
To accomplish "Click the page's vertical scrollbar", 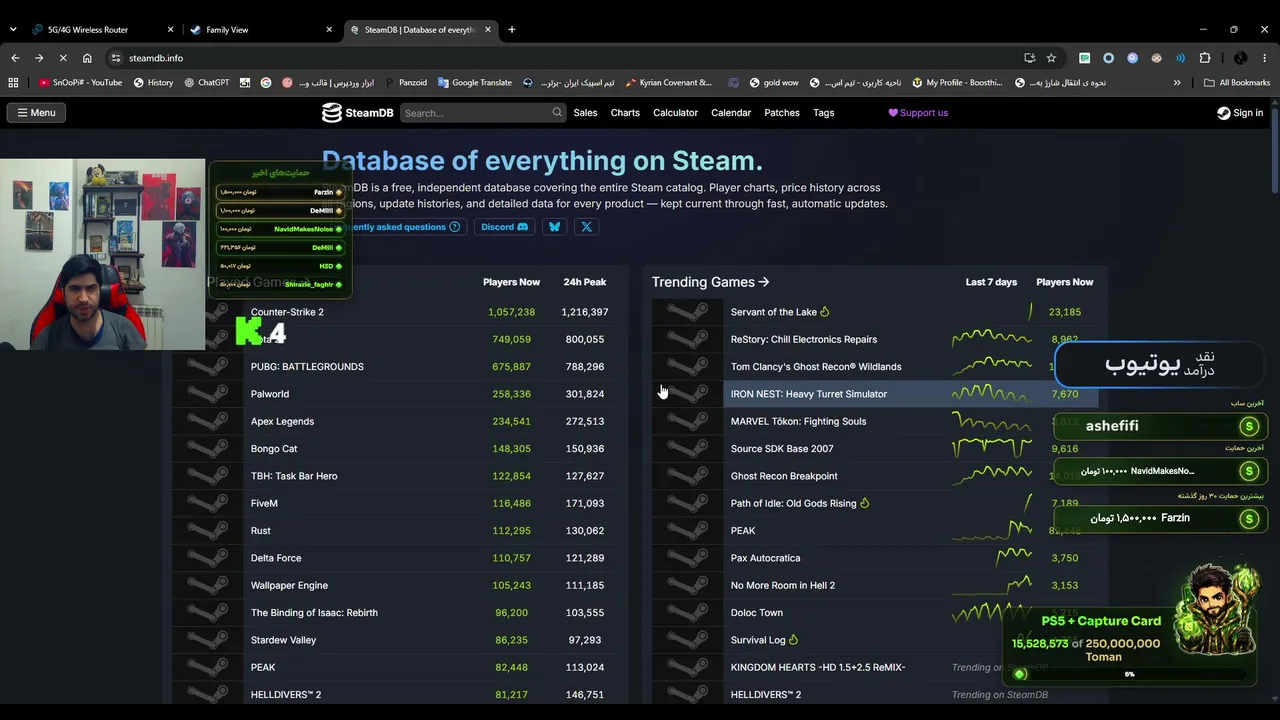I will 1274,150.
